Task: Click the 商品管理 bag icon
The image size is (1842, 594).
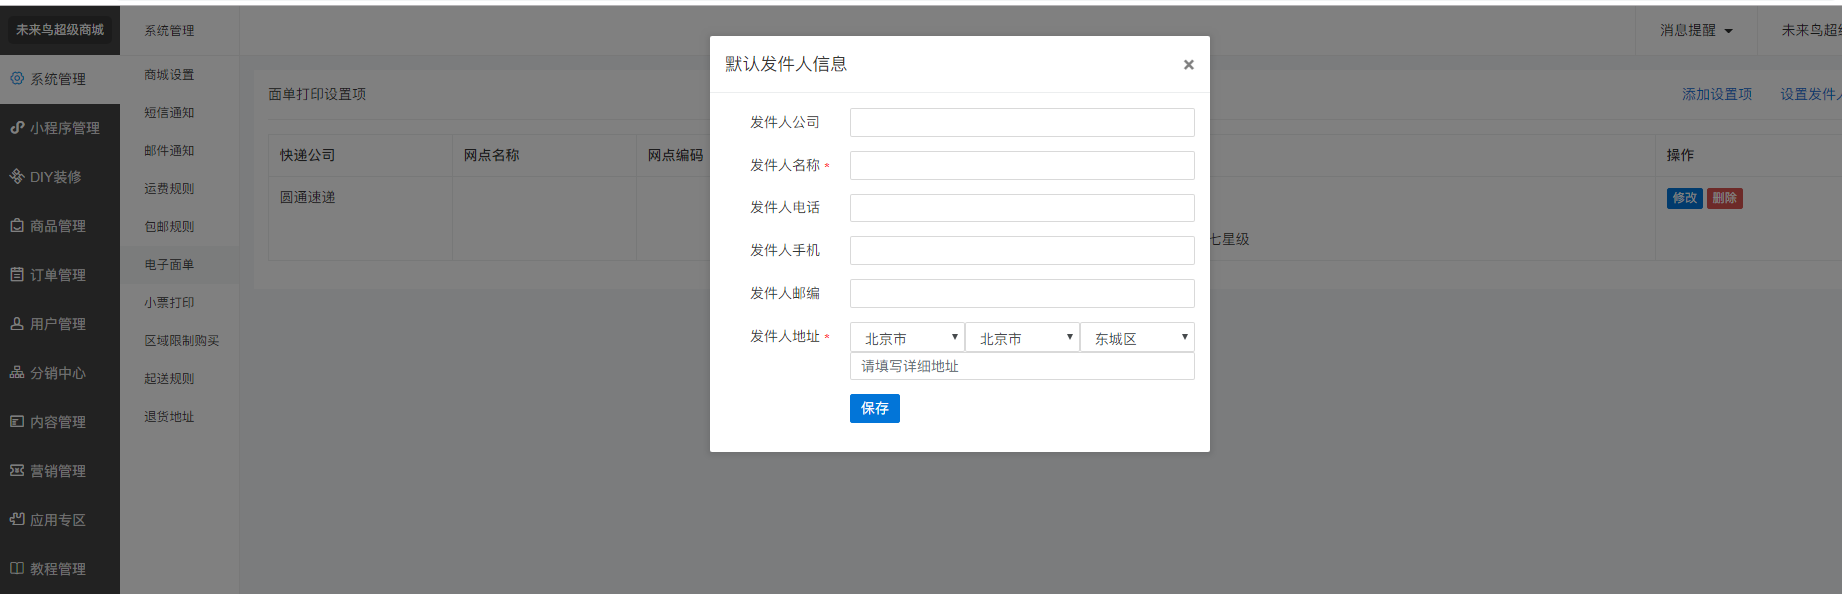Action: 17,226
